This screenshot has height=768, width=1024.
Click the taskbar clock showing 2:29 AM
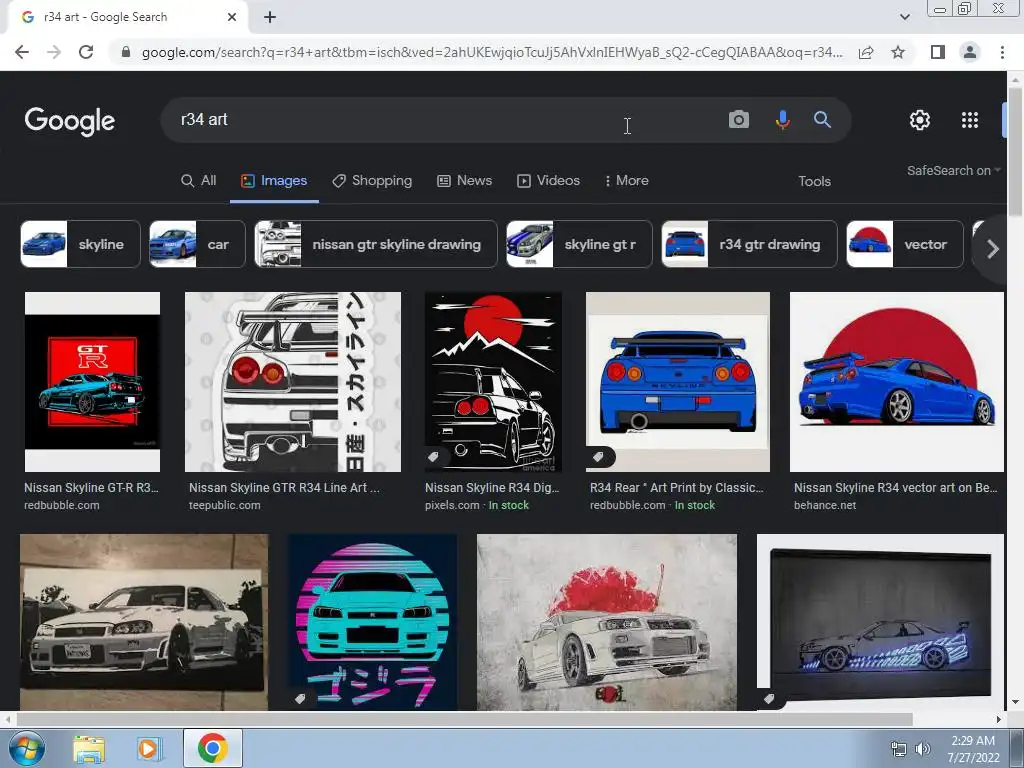[x=973, y=748]
